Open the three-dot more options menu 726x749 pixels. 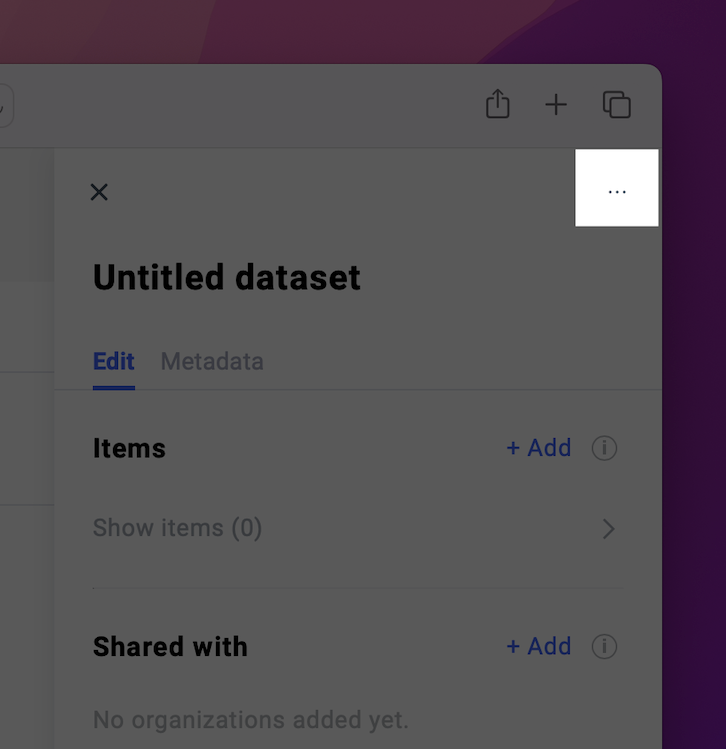coord(617,188)
